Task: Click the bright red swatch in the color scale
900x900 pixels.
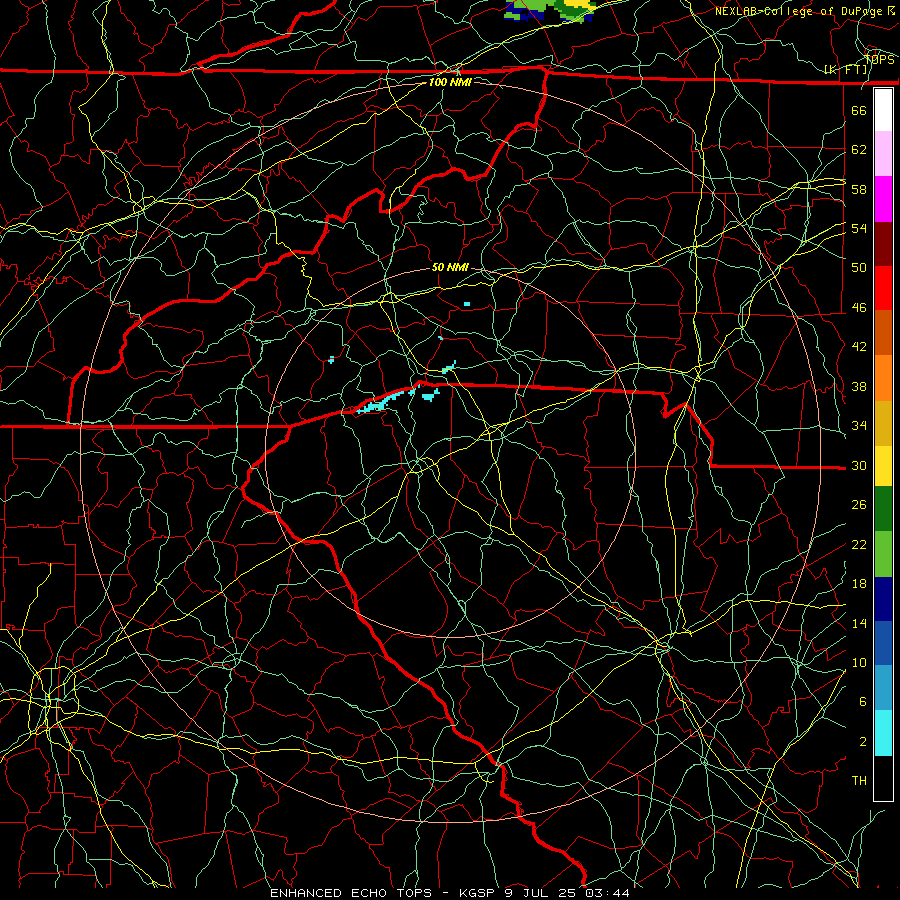Action: tap(883, 288)
